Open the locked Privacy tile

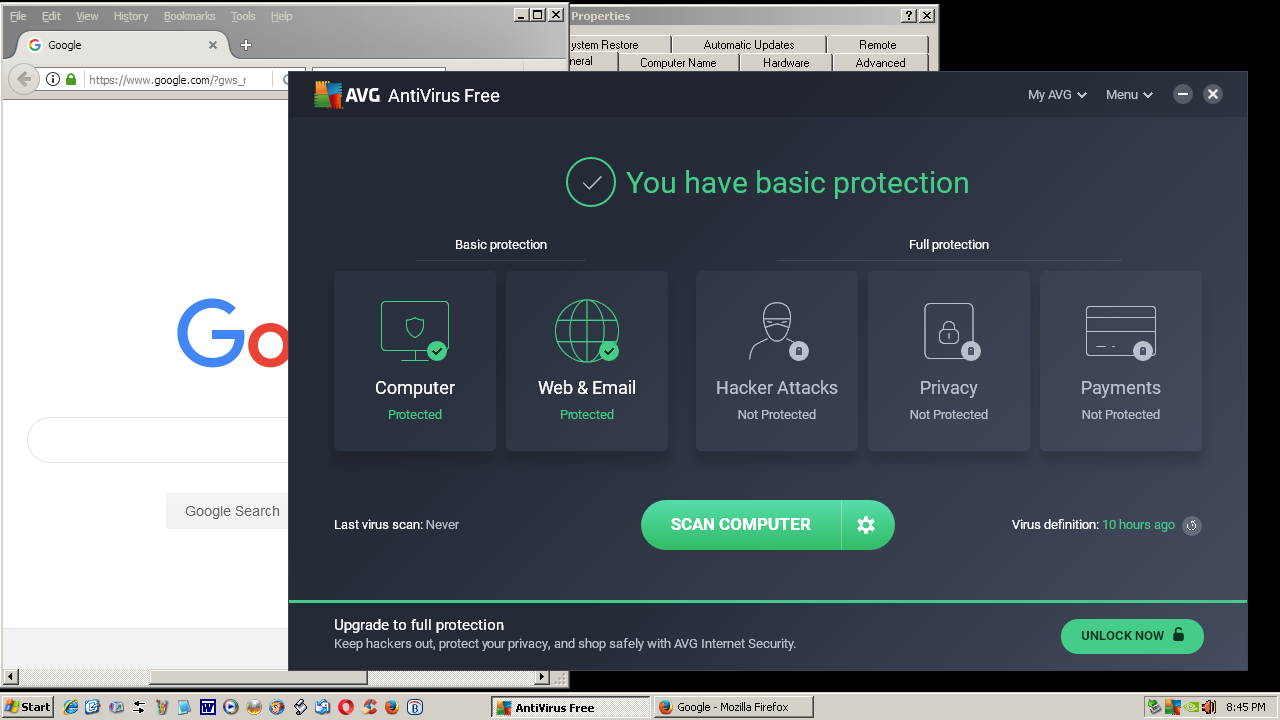click(949, 361)
